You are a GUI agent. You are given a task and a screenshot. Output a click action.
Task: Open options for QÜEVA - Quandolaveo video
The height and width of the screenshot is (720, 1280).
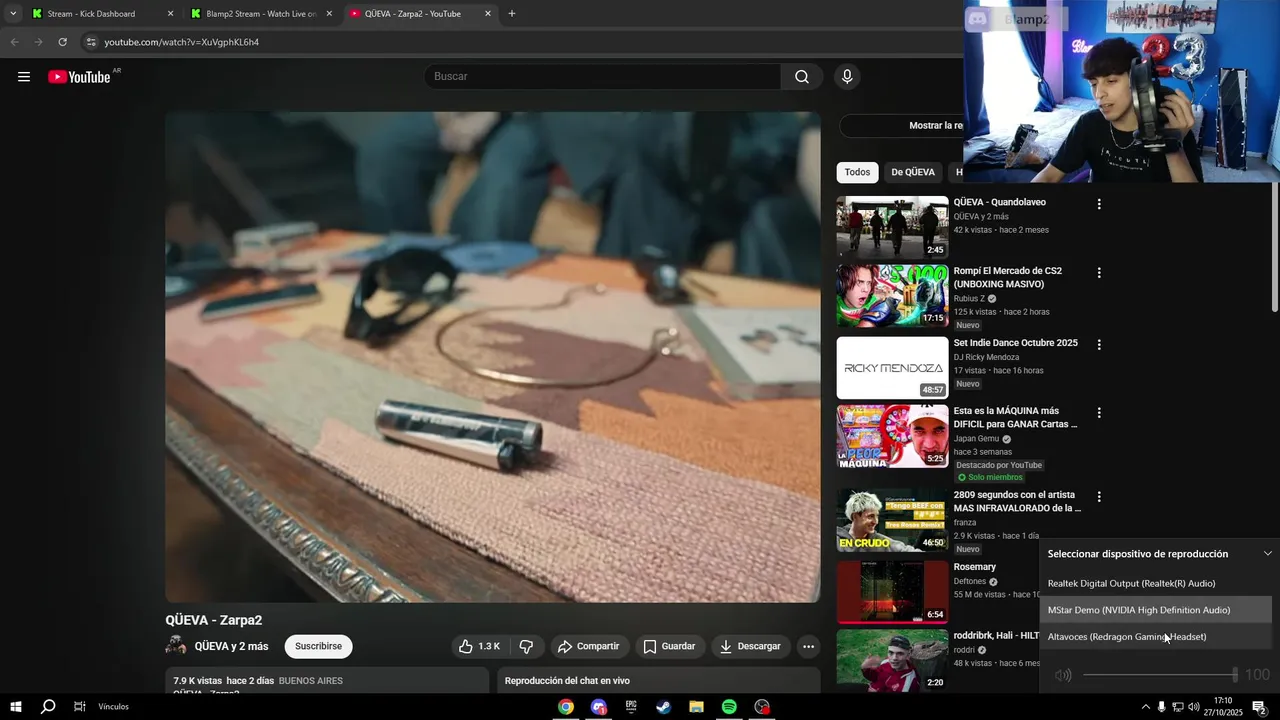coord(1099,204)
